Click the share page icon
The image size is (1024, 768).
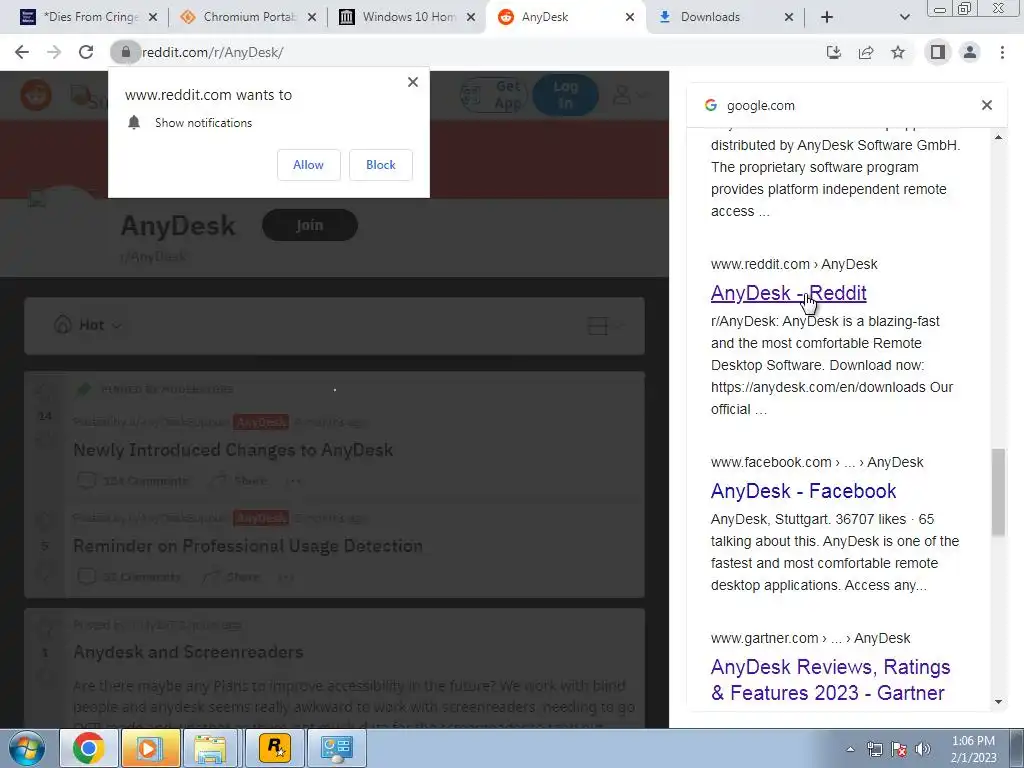click(866, 52)
